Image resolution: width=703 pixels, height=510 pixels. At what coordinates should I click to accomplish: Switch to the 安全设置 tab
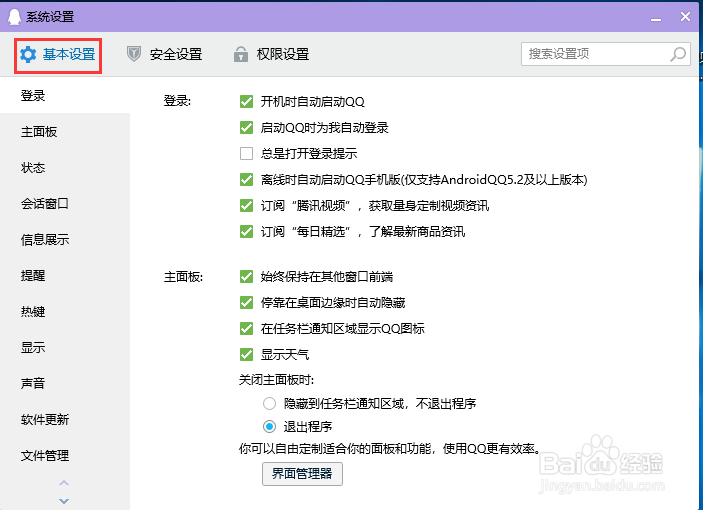point(165,55)
